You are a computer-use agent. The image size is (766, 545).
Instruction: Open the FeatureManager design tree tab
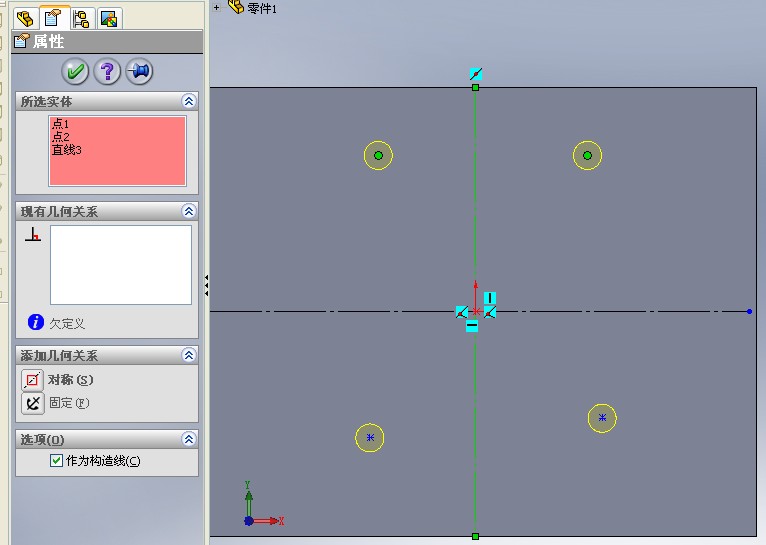[25, 19]
